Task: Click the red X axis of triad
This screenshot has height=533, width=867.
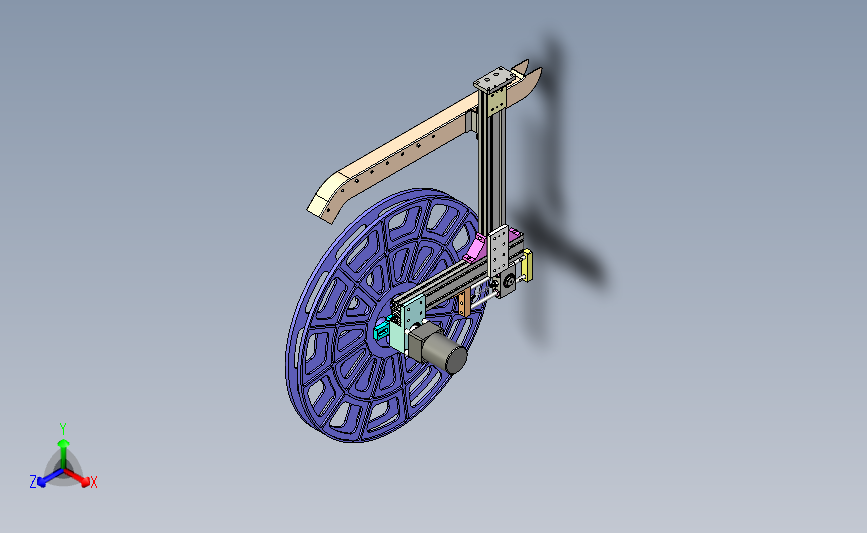Action: point(76,477)
